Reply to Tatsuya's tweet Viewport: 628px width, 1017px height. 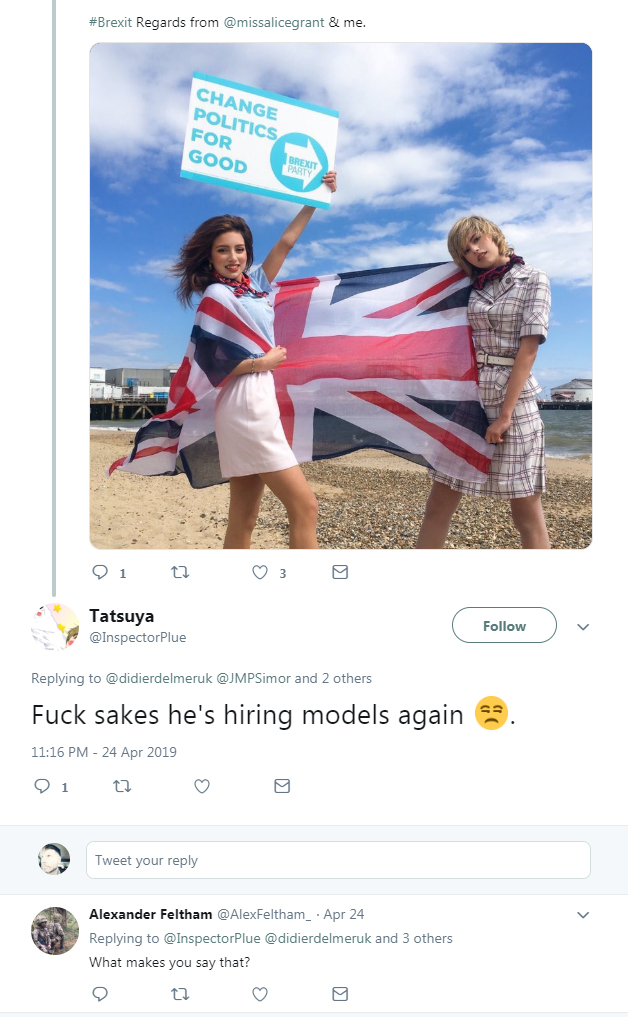coord(42,787)
